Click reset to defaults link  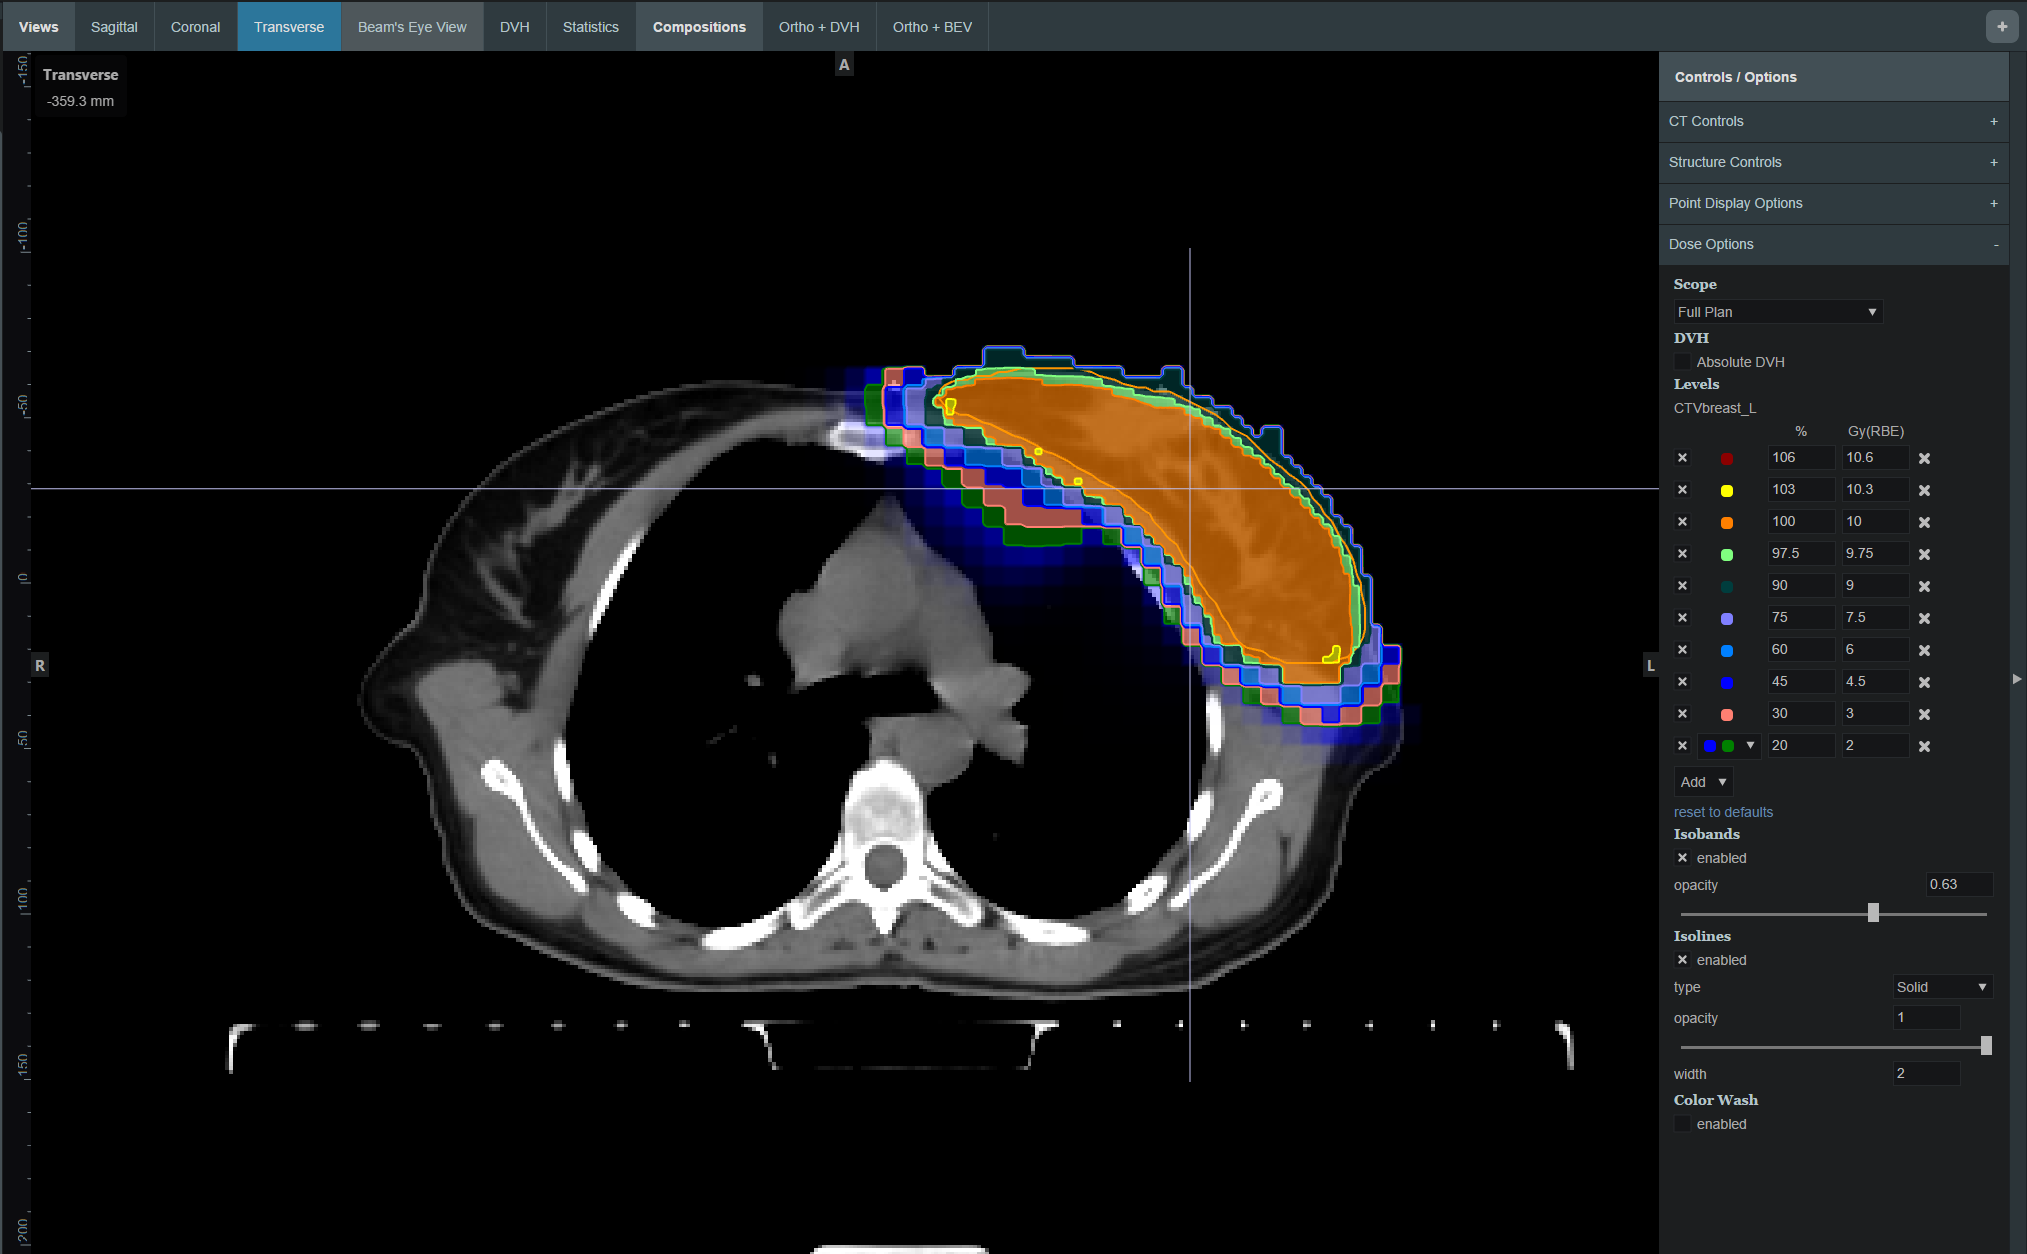tap(1723, 812)
